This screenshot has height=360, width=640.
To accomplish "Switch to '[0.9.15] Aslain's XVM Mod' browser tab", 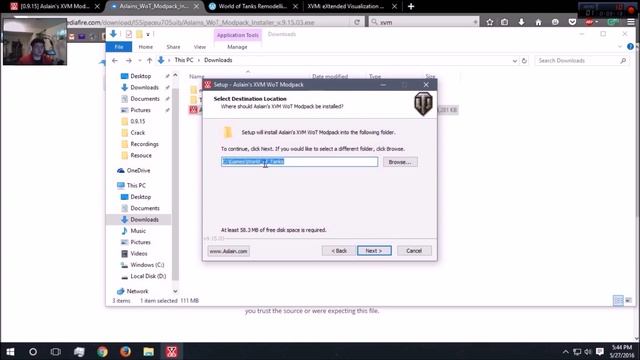I will click(54, 7).
